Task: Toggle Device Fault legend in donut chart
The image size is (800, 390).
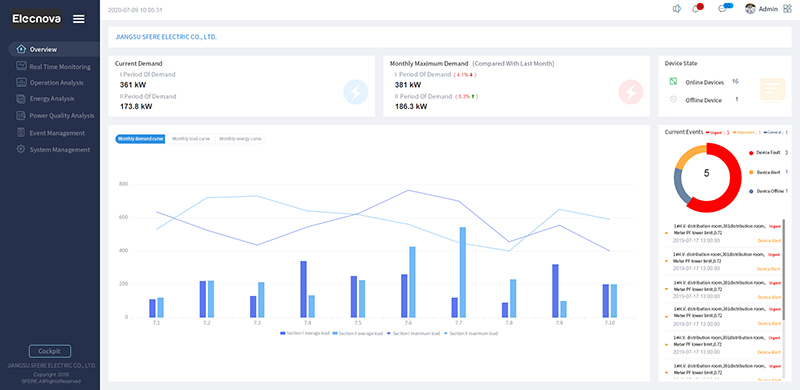Action: (768, 153)
